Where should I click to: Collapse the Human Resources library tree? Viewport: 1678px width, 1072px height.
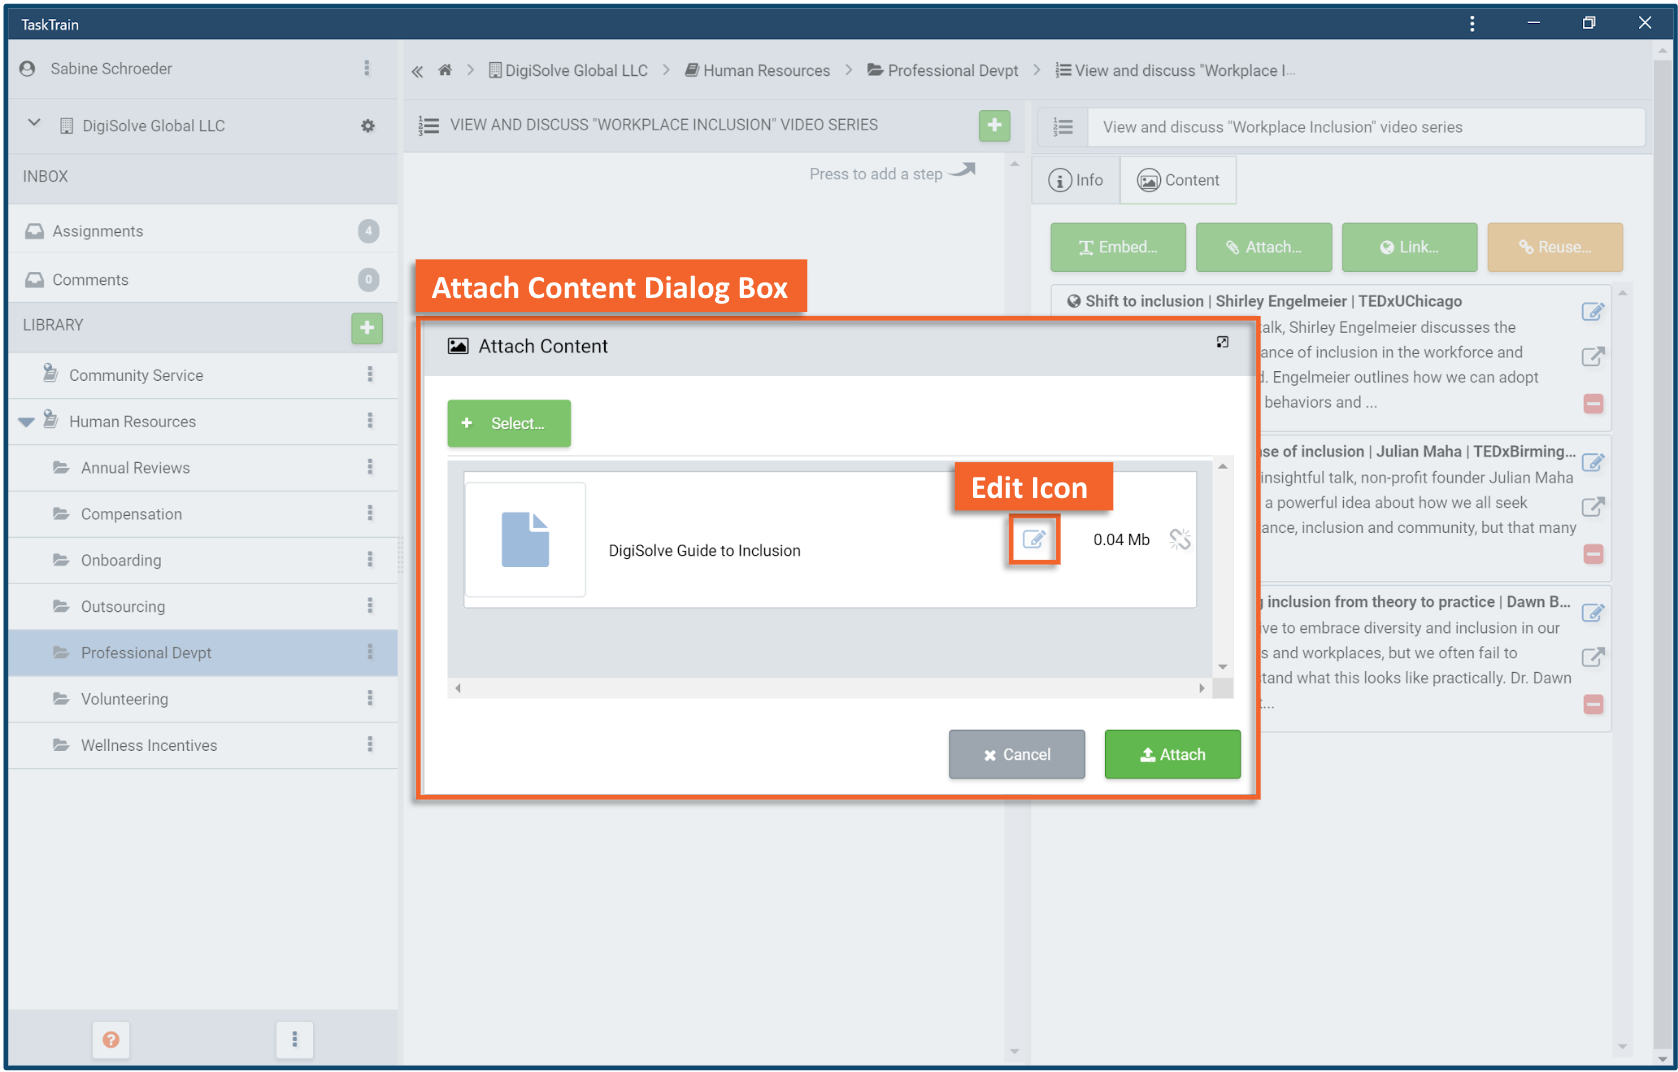pos(26,422)
